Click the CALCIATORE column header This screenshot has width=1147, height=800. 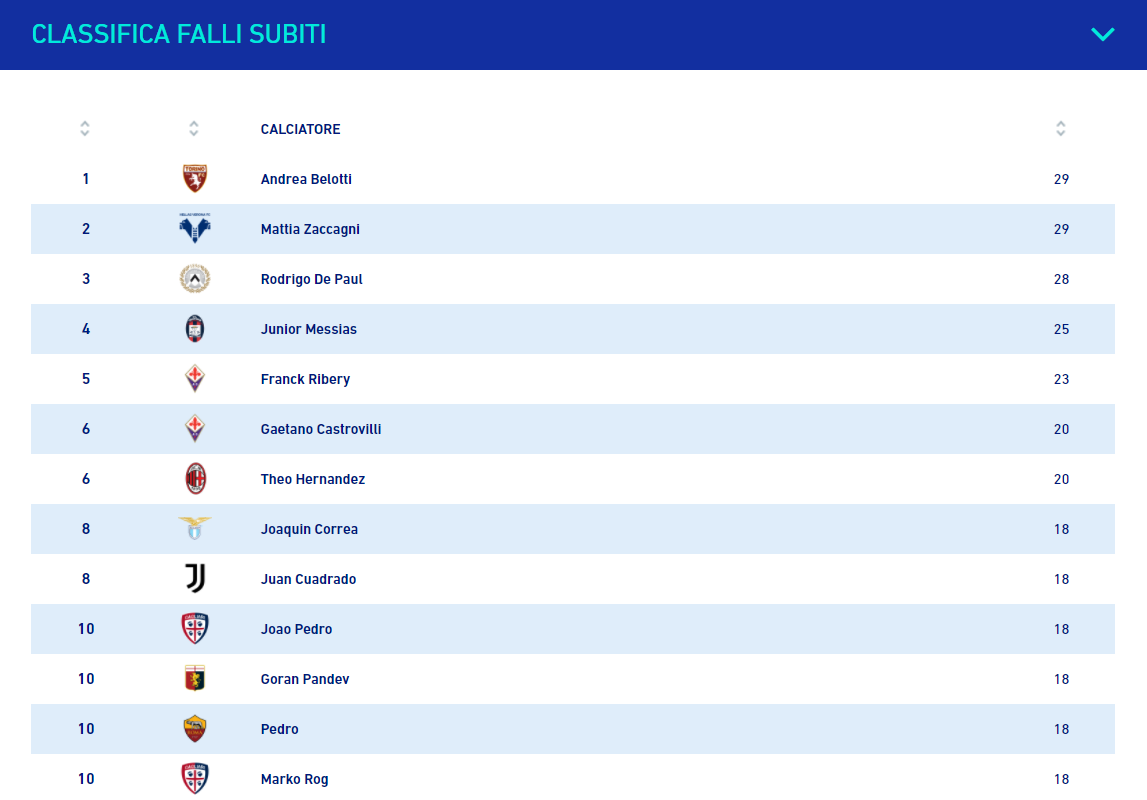click(x=301, y=129)
